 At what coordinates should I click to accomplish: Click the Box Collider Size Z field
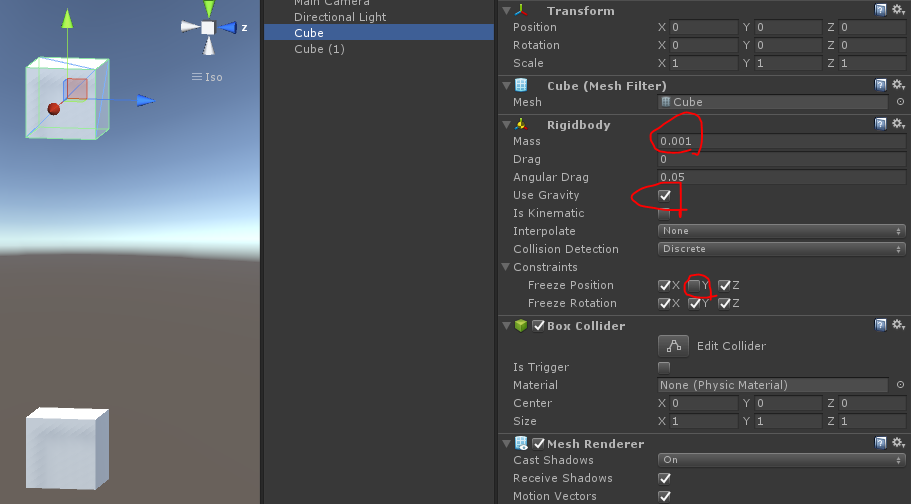click(x=873, y=421)
